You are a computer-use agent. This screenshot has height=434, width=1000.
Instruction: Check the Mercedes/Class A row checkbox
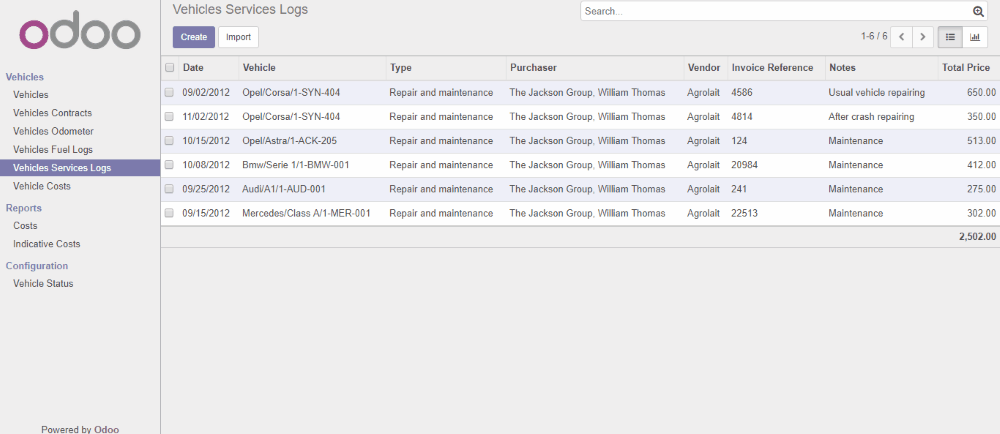(x=169, y=213)
